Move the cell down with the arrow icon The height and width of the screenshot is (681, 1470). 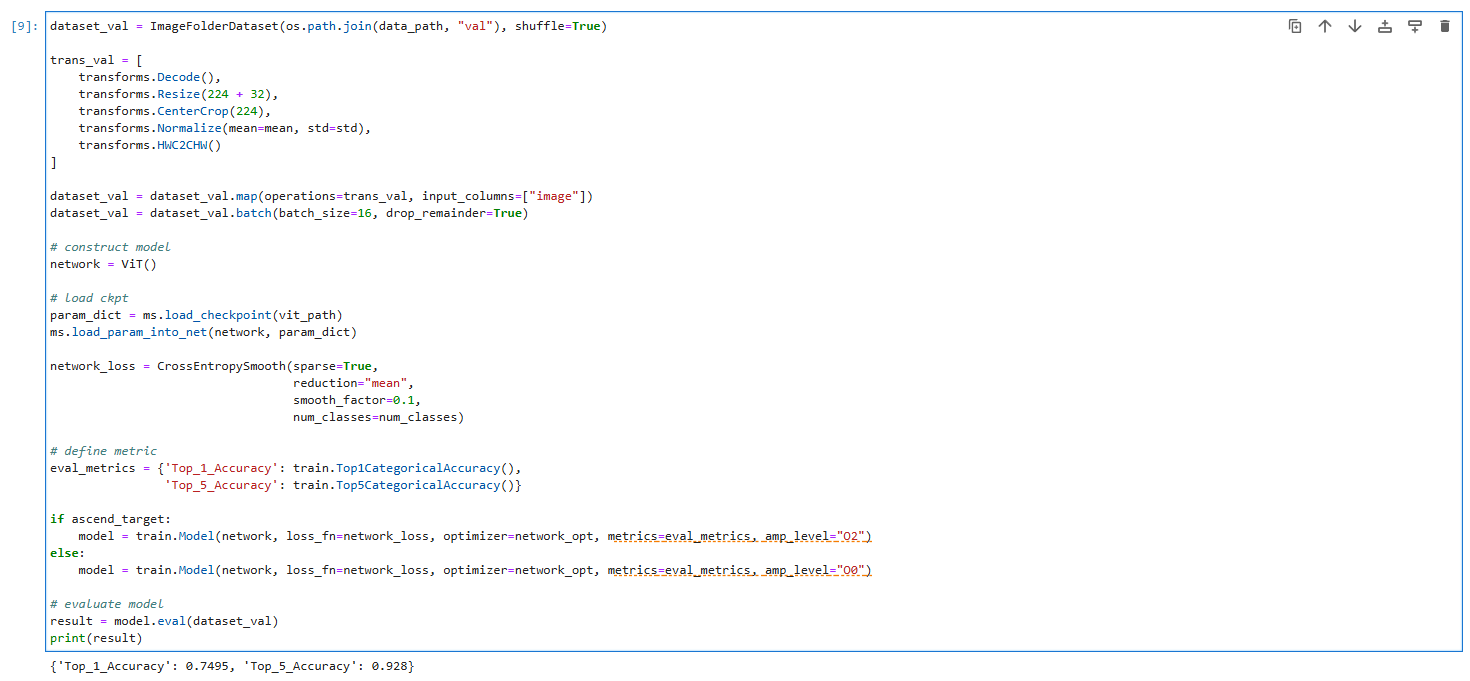point(1355,26)
